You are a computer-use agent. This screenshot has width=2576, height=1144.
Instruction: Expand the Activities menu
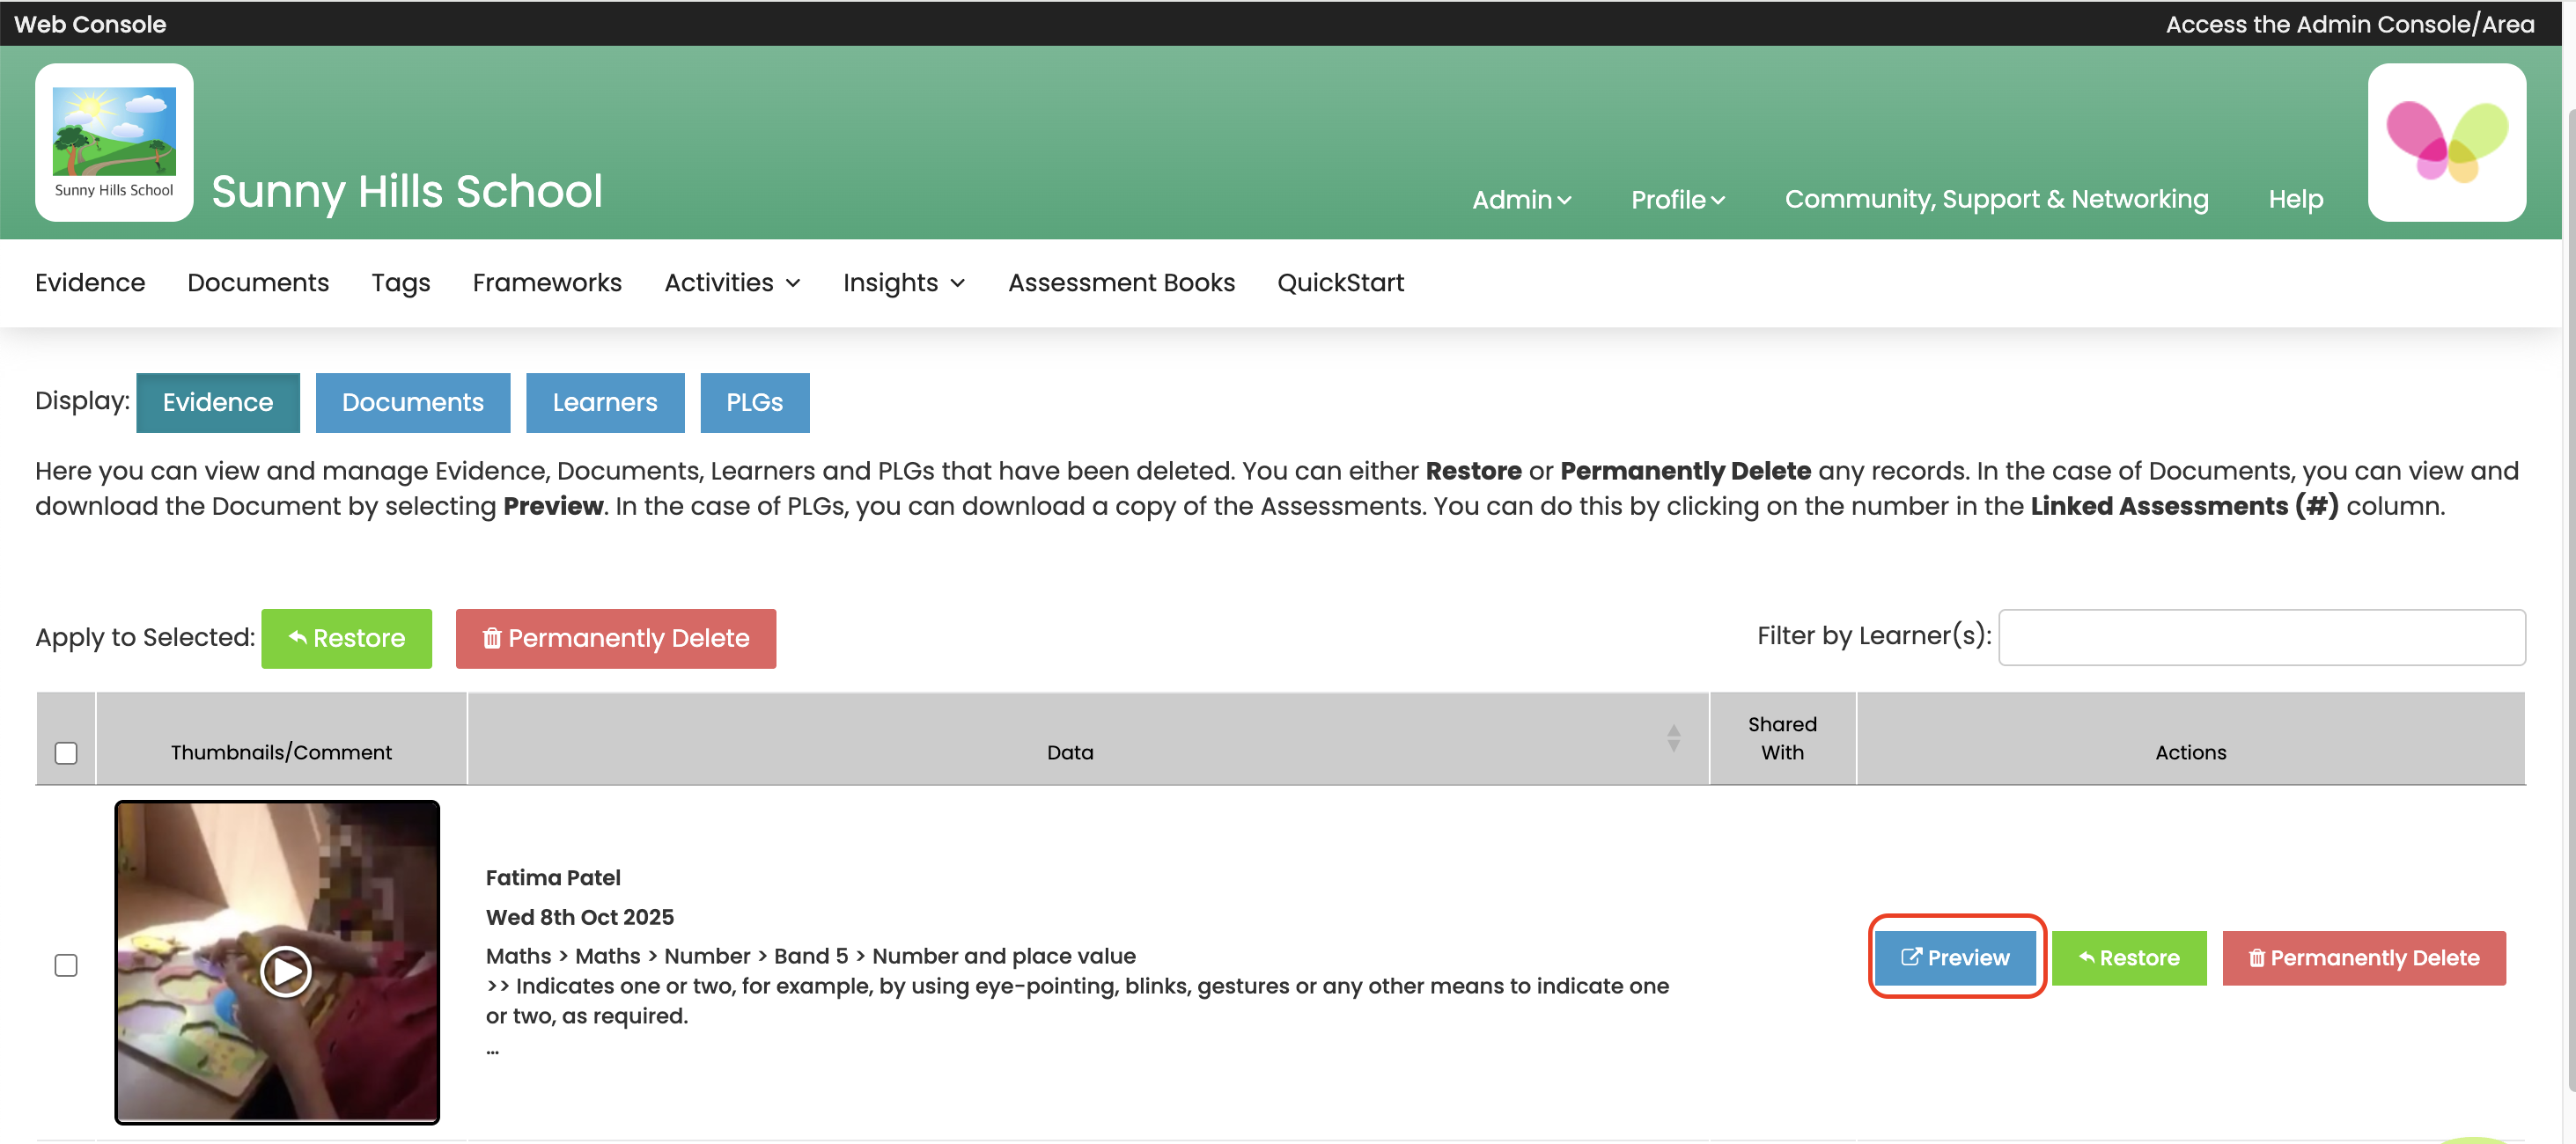(732, 283)
